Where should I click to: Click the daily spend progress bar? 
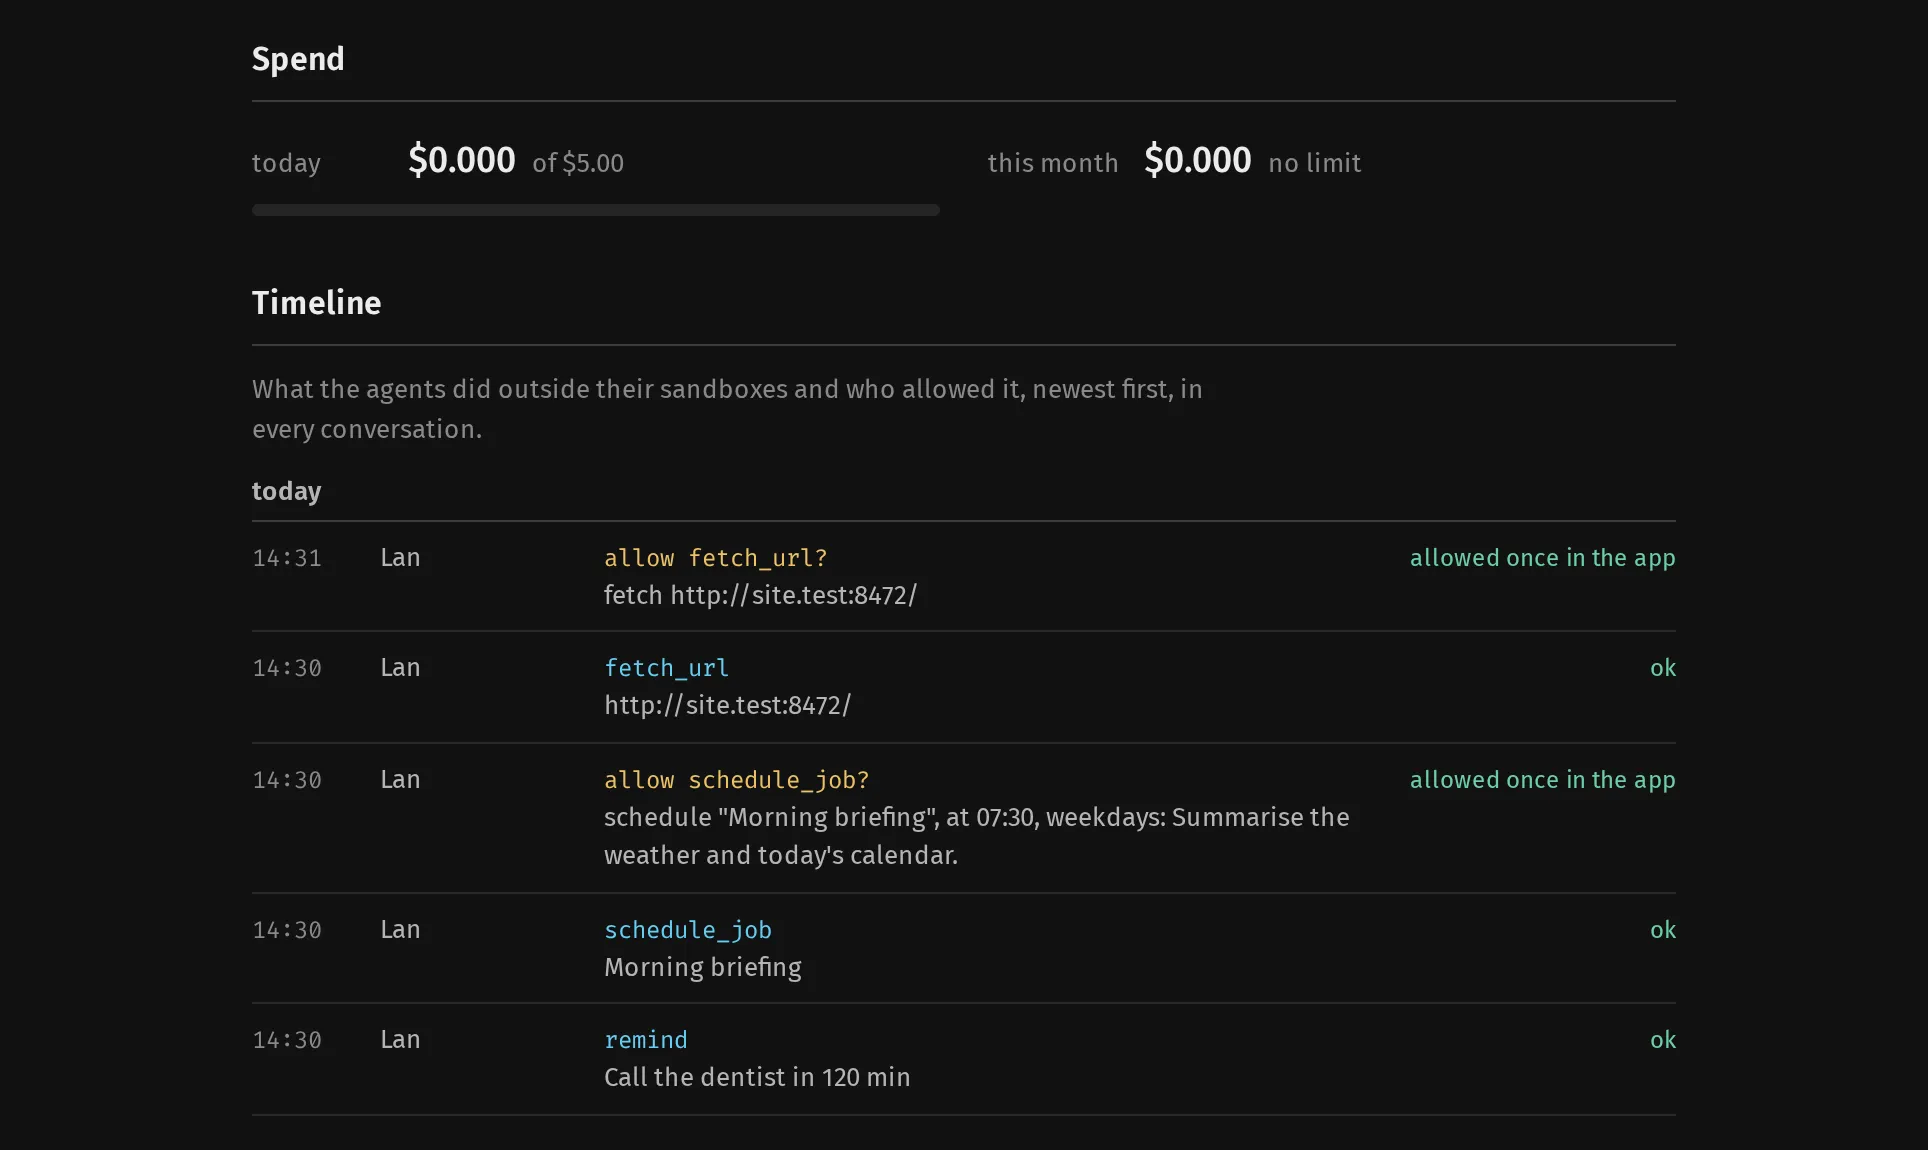pos(596,210)
